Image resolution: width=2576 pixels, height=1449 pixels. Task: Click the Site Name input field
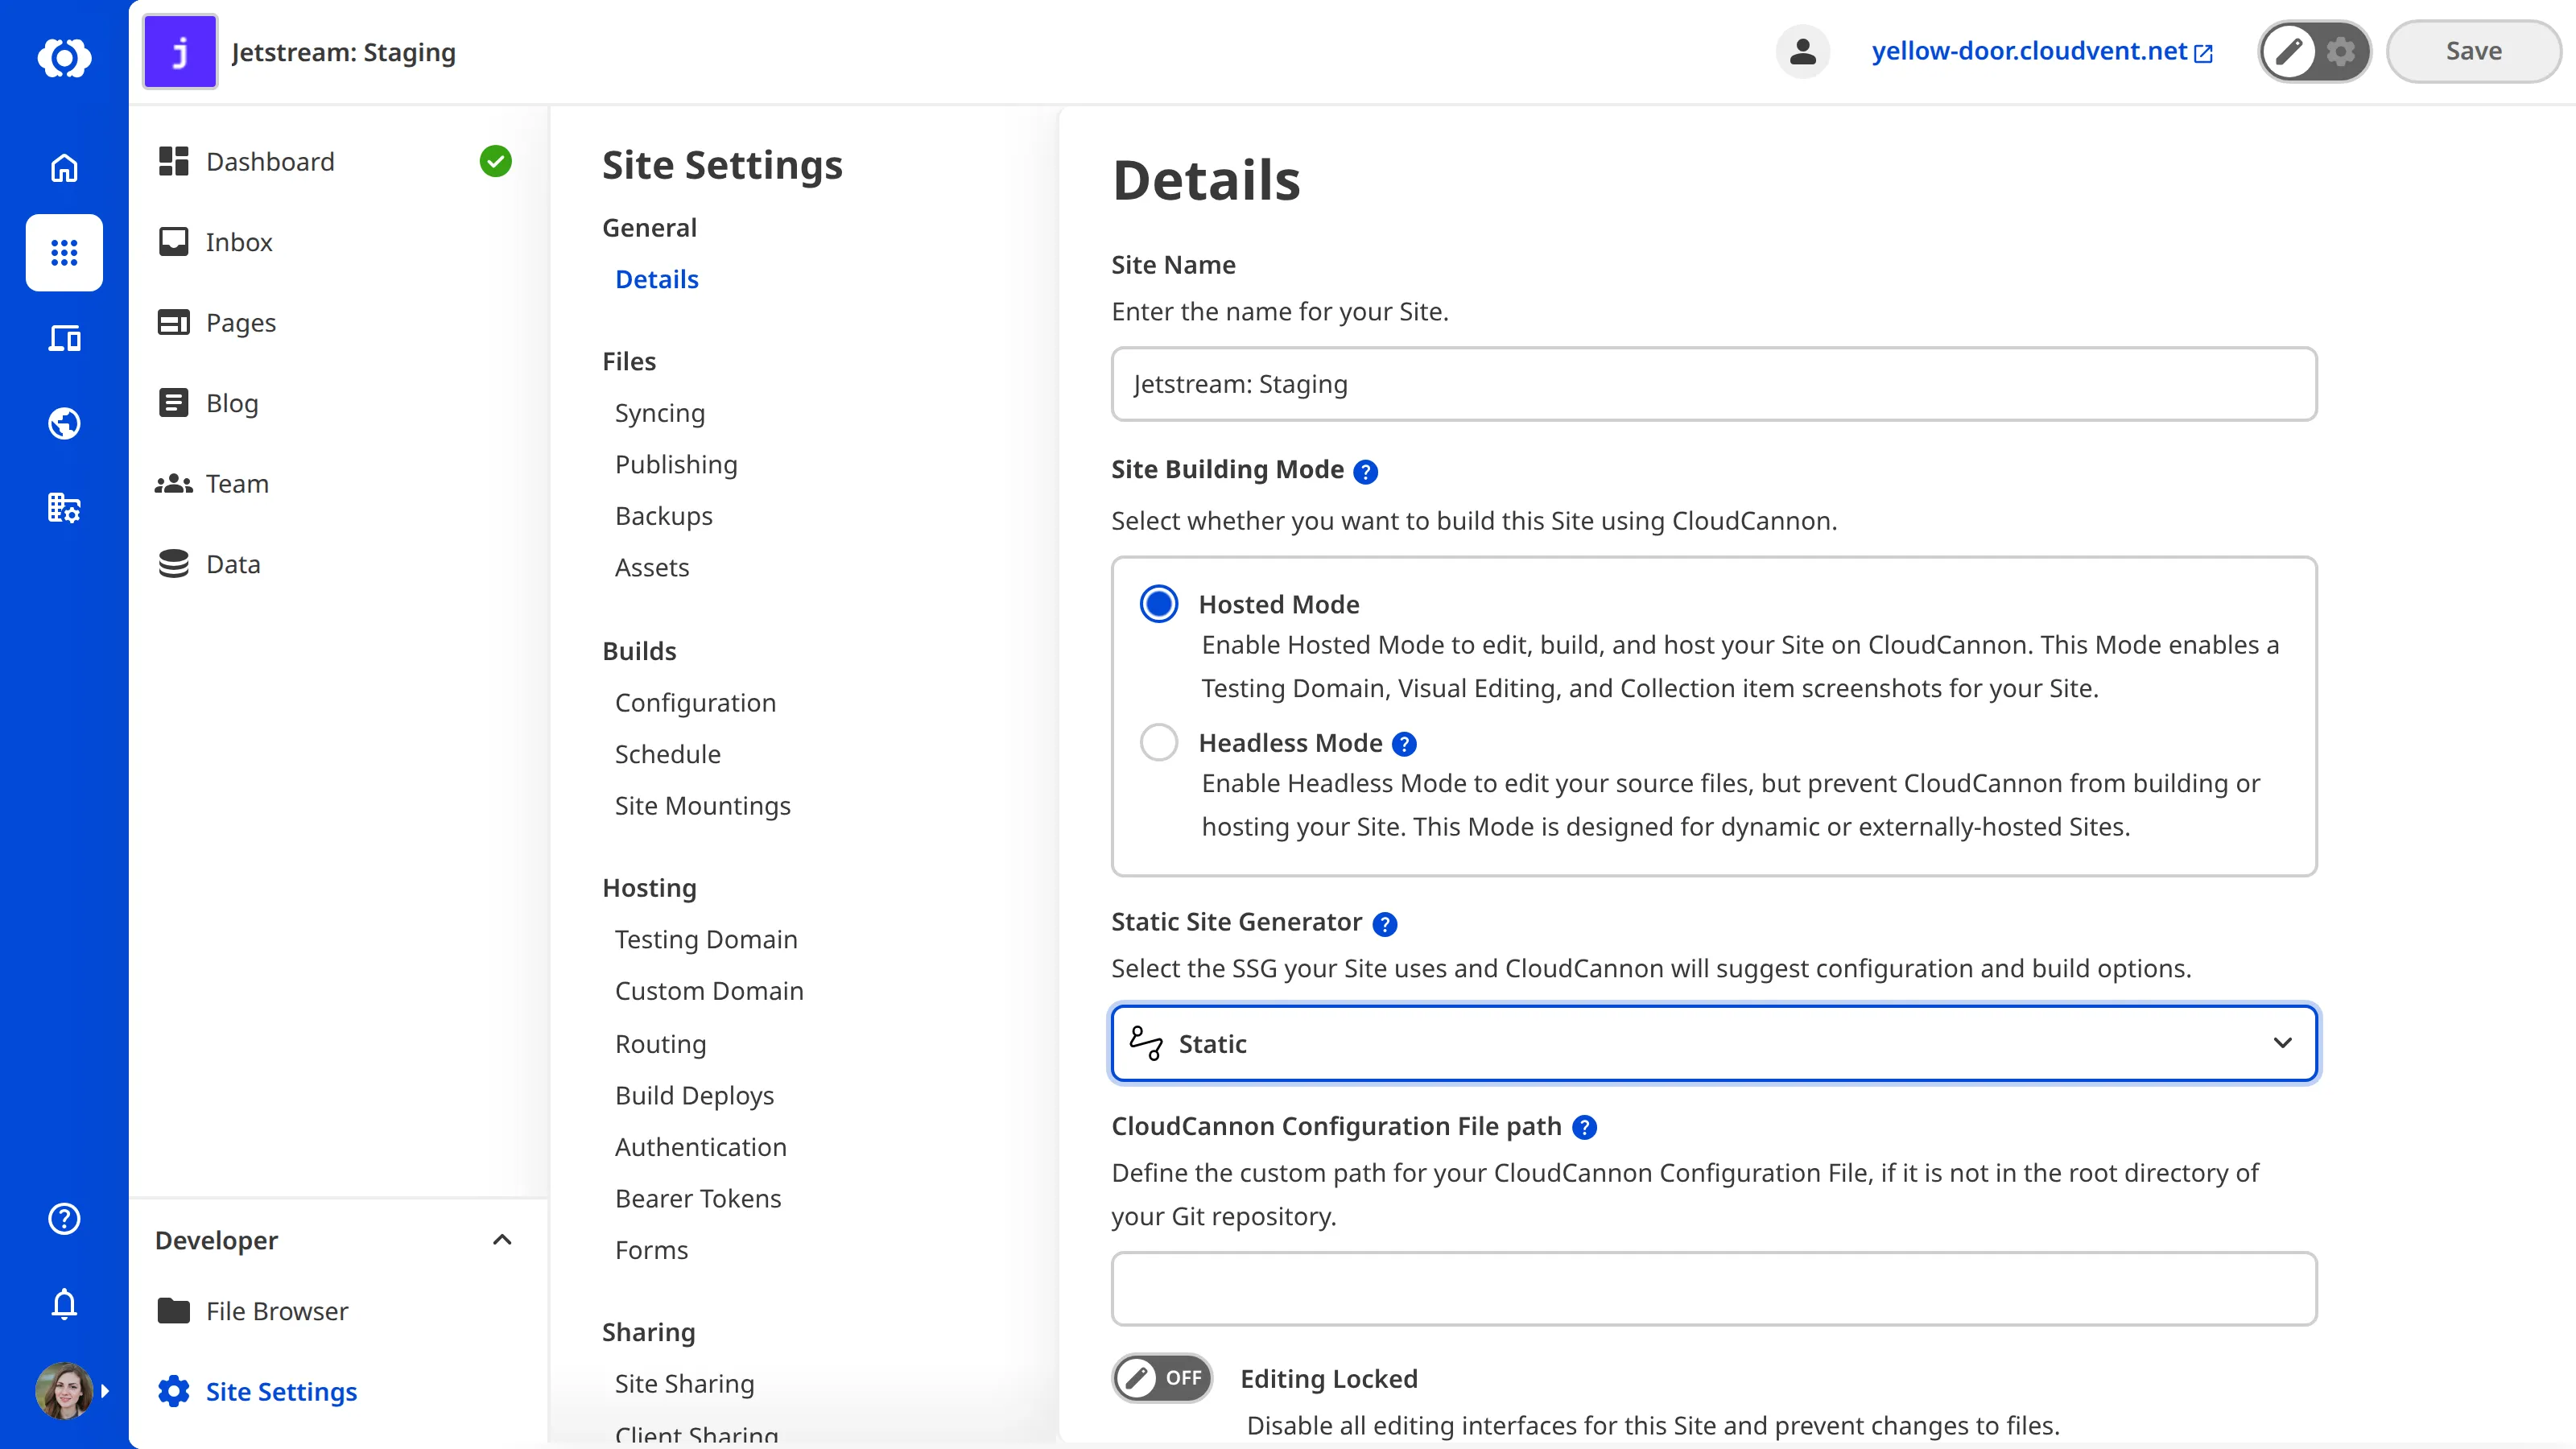click(x=1714, y=384)
